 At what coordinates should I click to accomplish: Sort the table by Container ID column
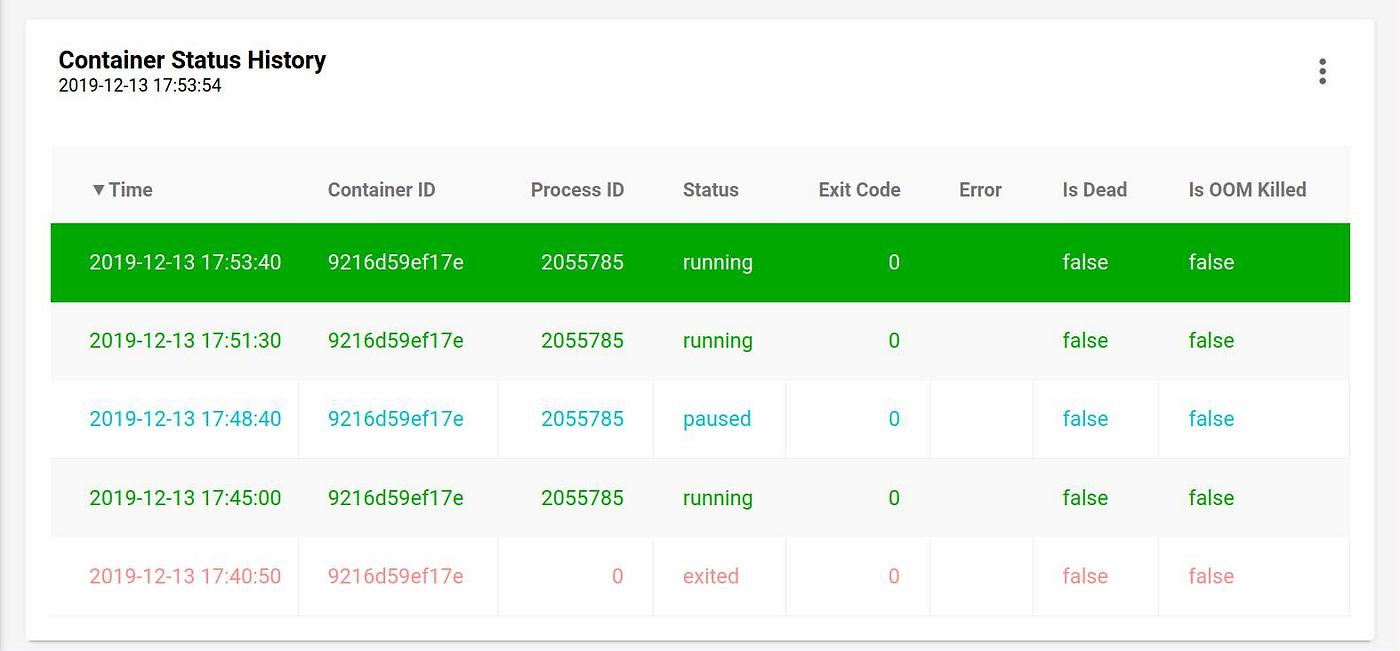[x=381, y=189]
